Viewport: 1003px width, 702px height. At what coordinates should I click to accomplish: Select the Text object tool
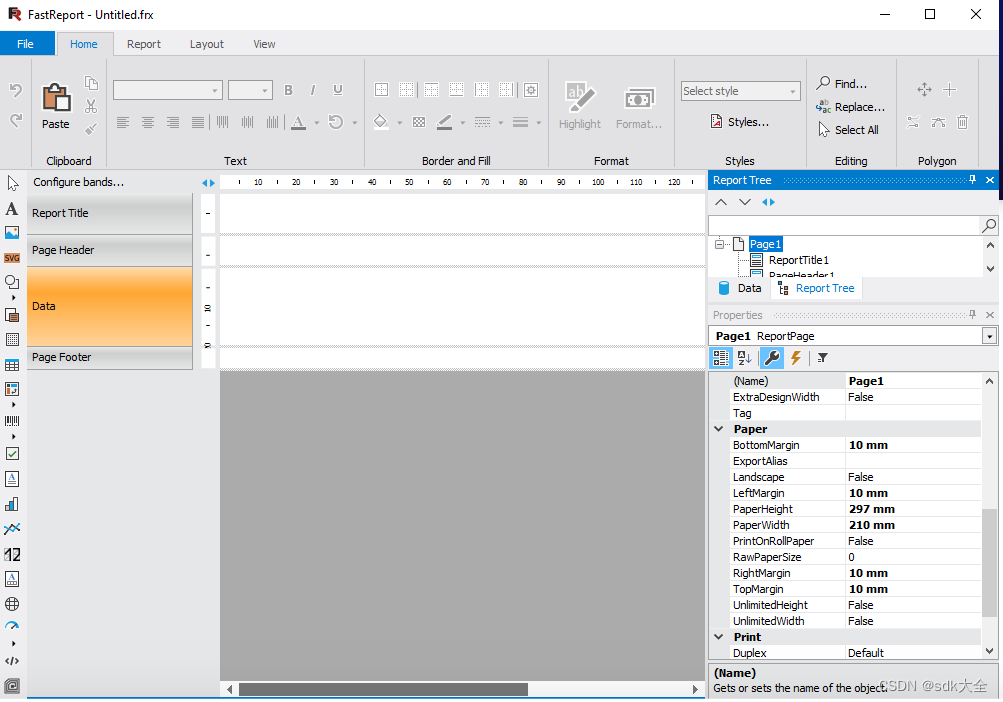[12, 207]
